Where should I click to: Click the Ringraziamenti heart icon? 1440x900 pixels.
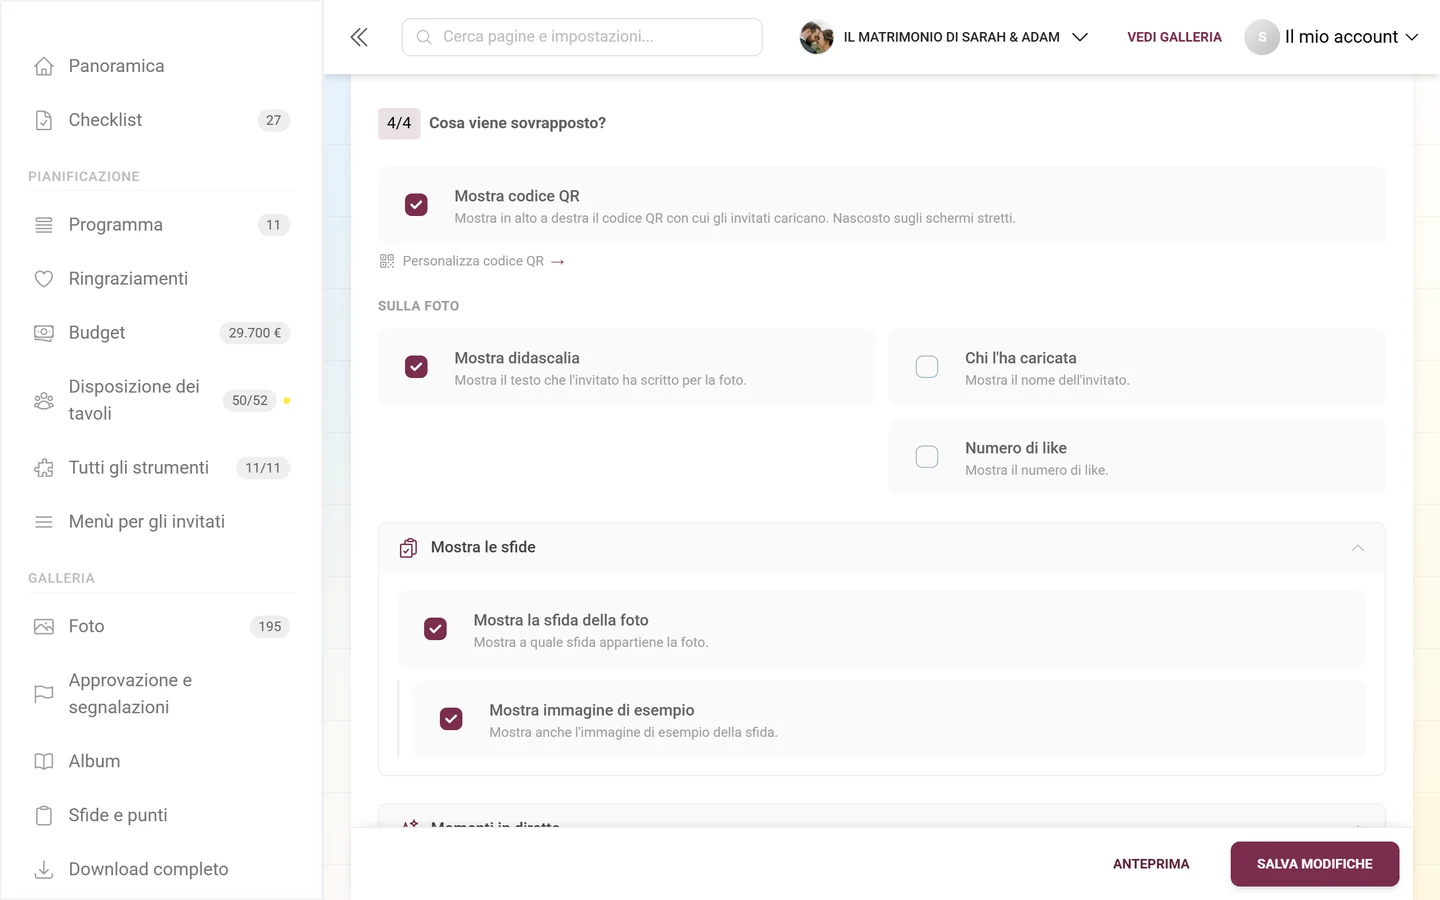pos(44,279)
